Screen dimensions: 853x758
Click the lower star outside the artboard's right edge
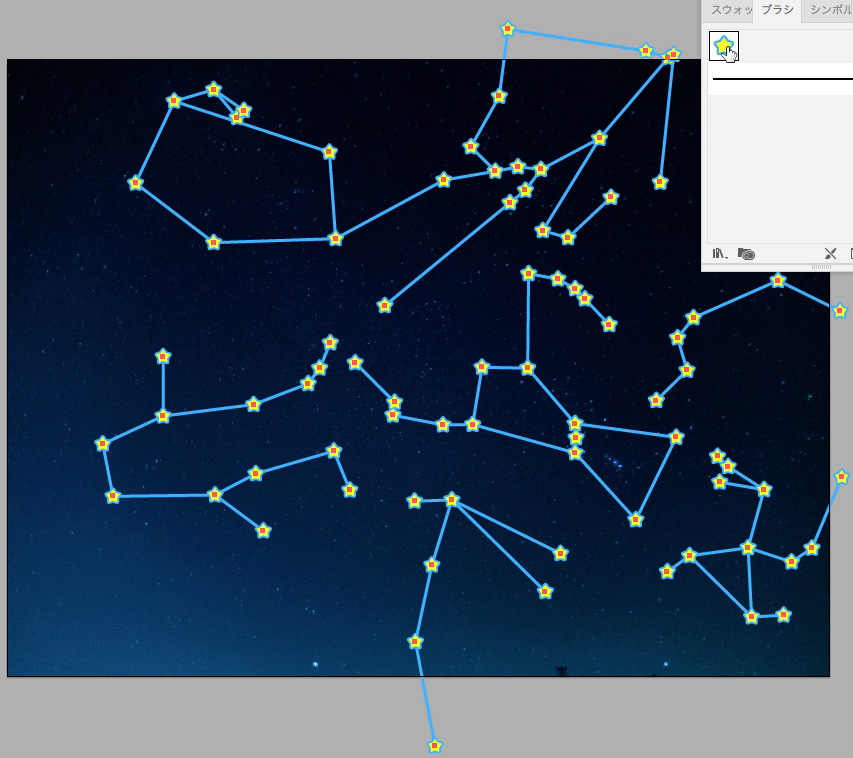pyautogui.click(x=841, y=477)
